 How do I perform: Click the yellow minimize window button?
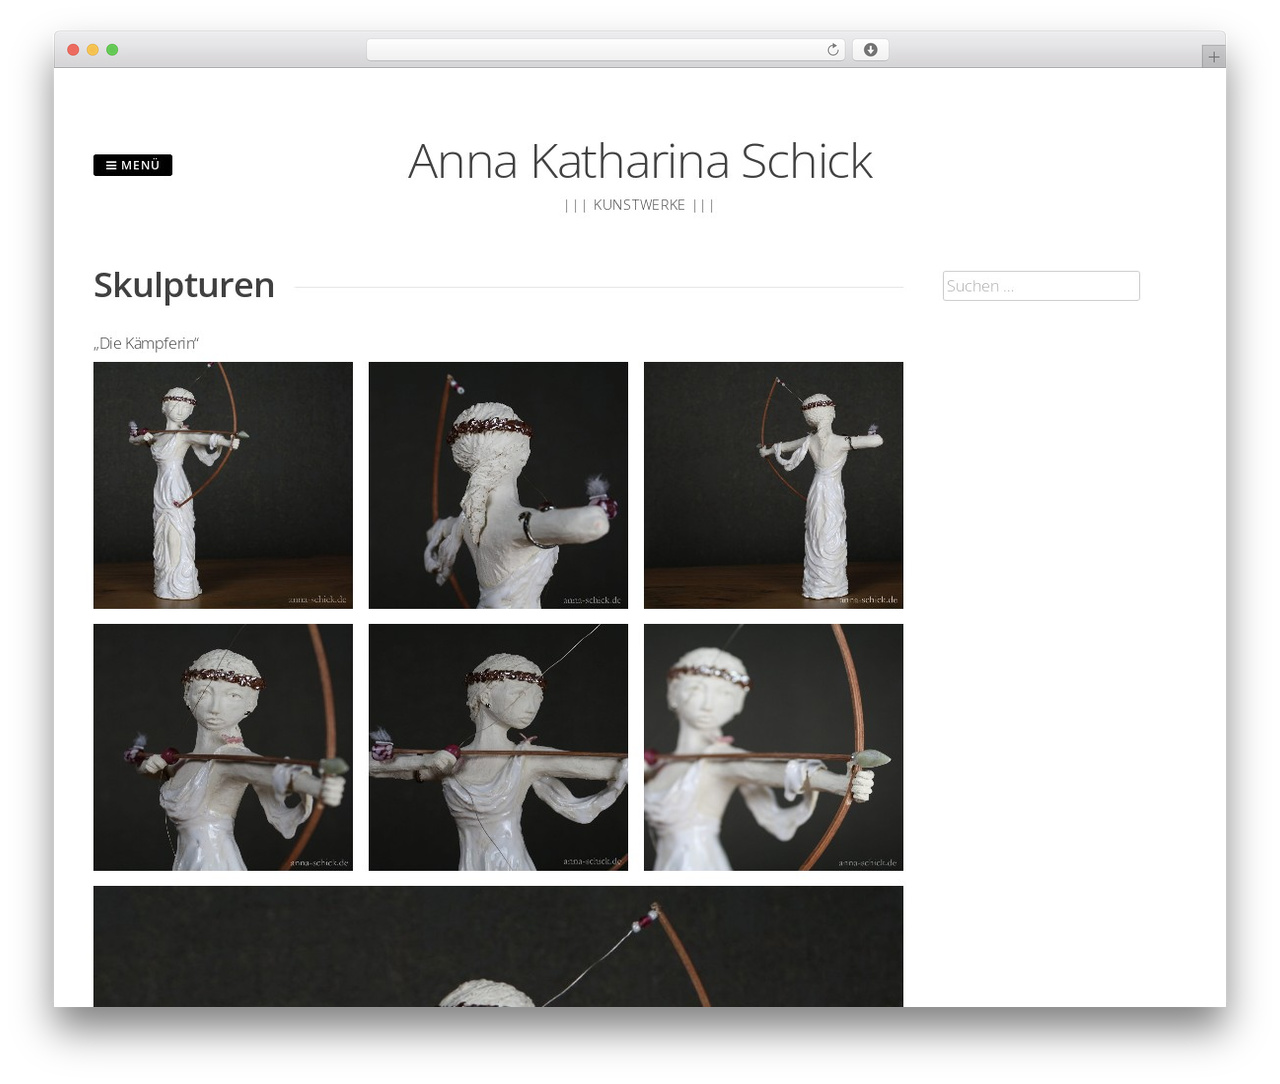(x=93, y=50)
